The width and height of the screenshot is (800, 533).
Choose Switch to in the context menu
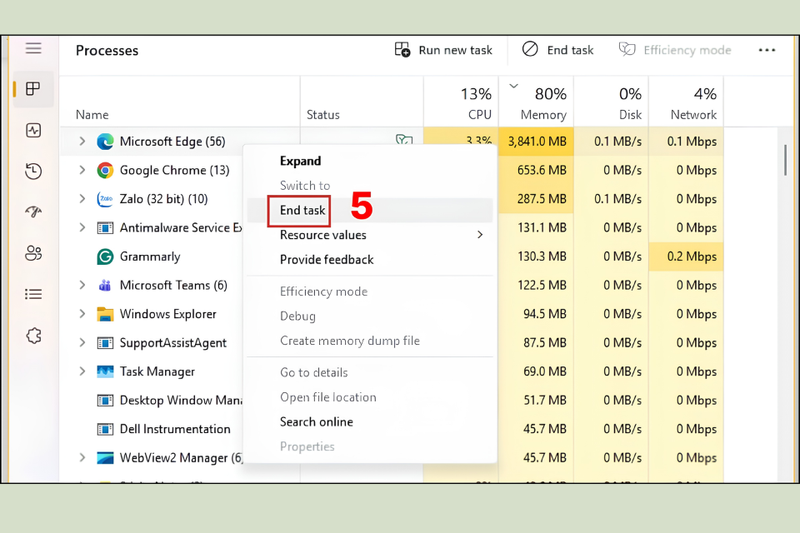[x=370, y=185]
